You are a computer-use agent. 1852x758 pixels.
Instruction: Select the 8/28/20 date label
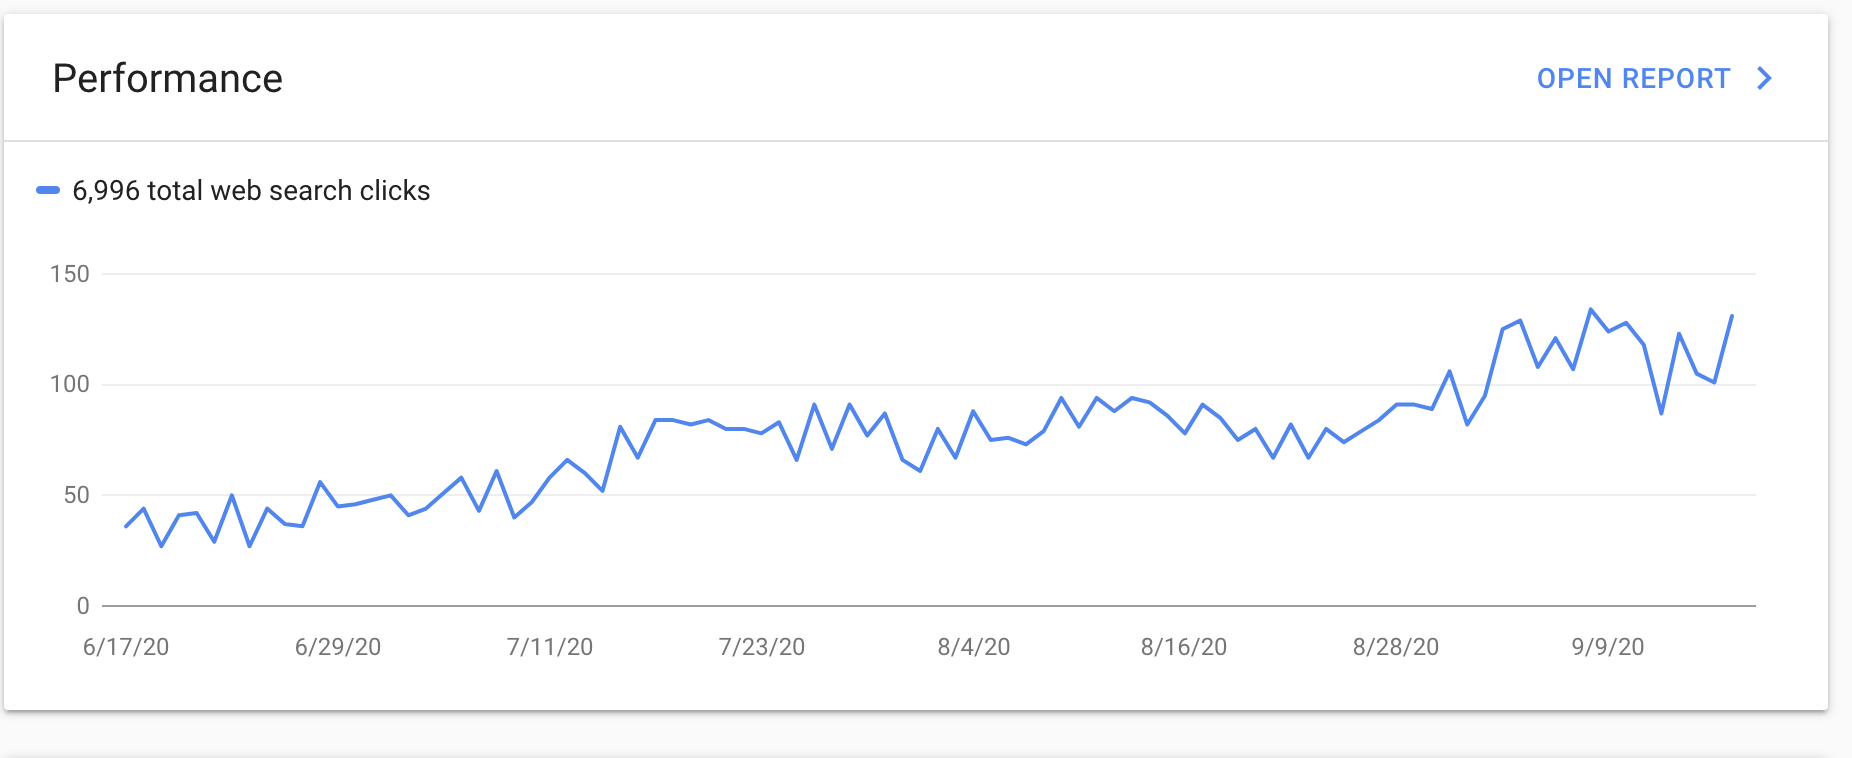coord(1396,647)
